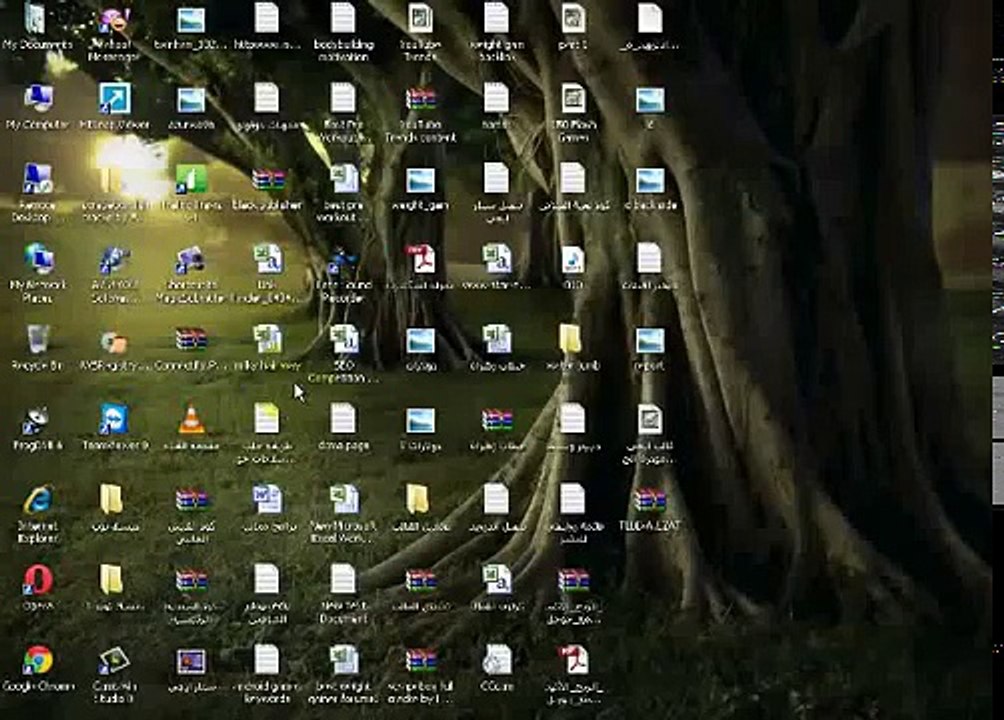Select the 'black publisher' RAR archive

268,179
